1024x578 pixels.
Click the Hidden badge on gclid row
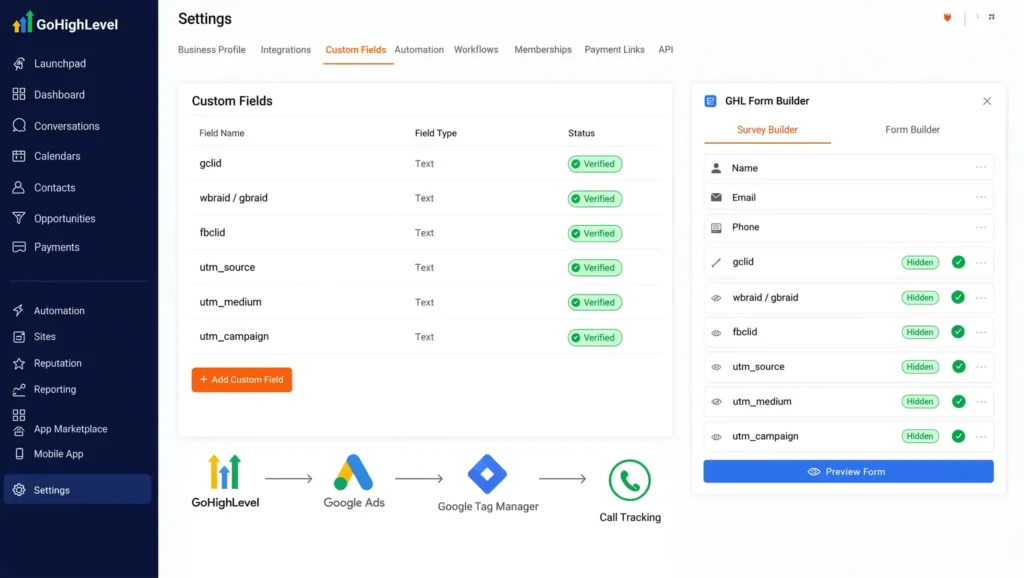click(920, 262)
